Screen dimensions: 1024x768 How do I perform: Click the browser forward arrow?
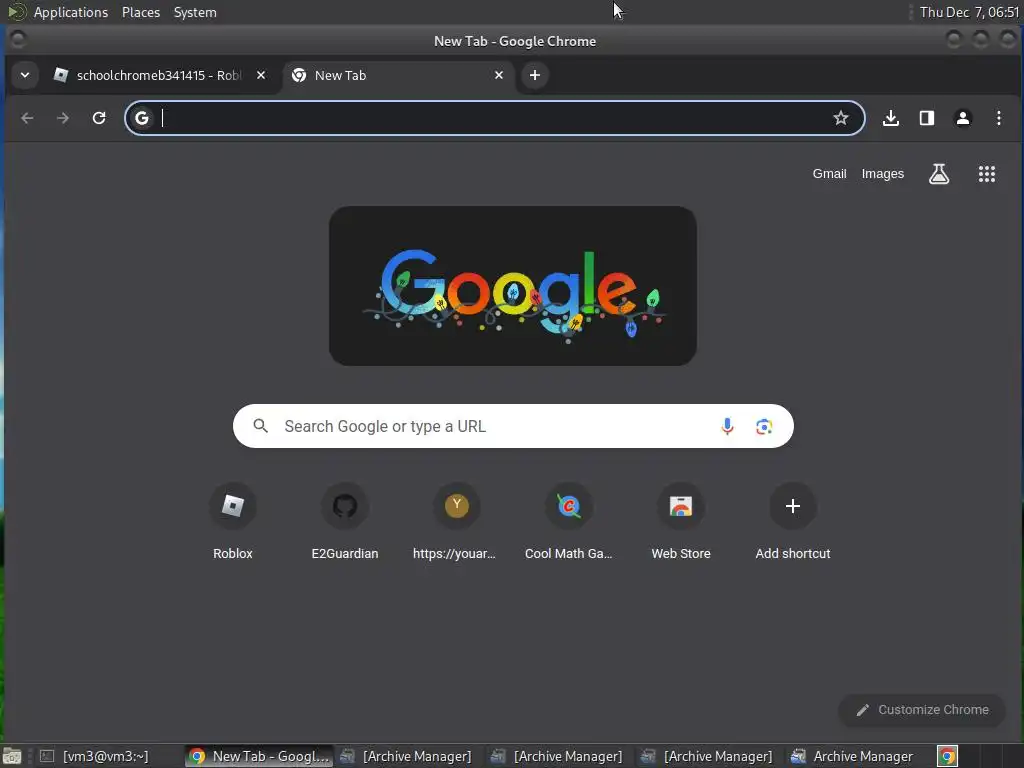[x=63, y=118]
